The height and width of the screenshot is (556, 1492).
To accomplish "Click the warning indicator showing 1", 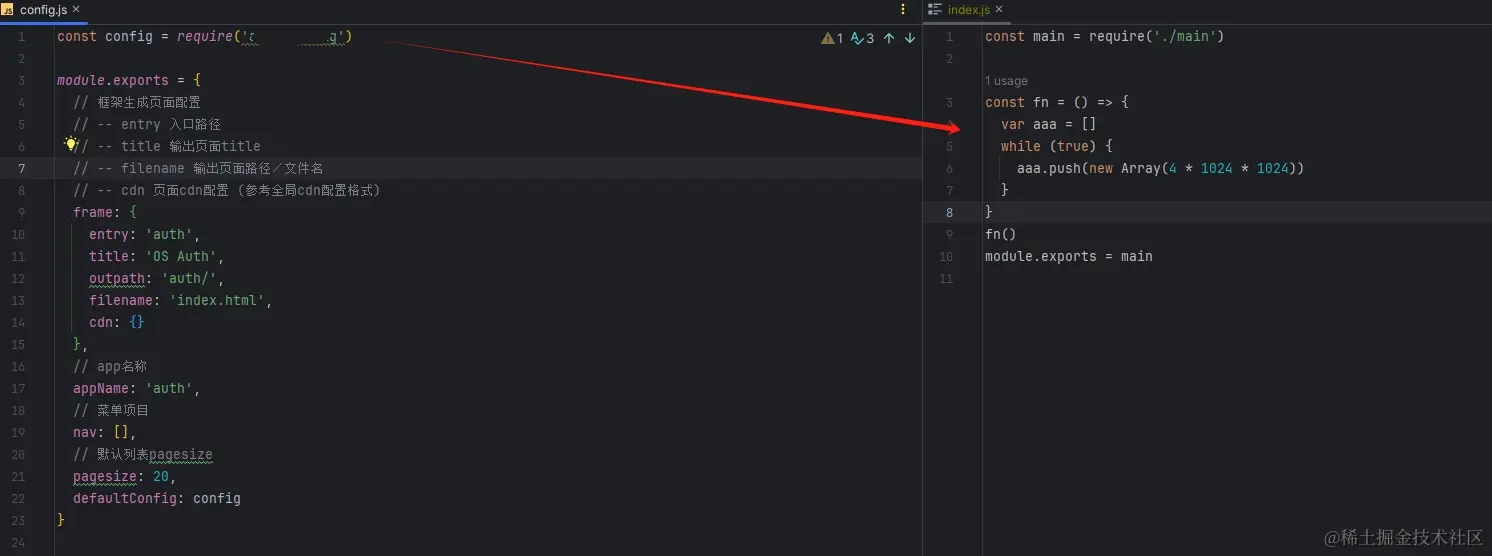I will [832, 38].
